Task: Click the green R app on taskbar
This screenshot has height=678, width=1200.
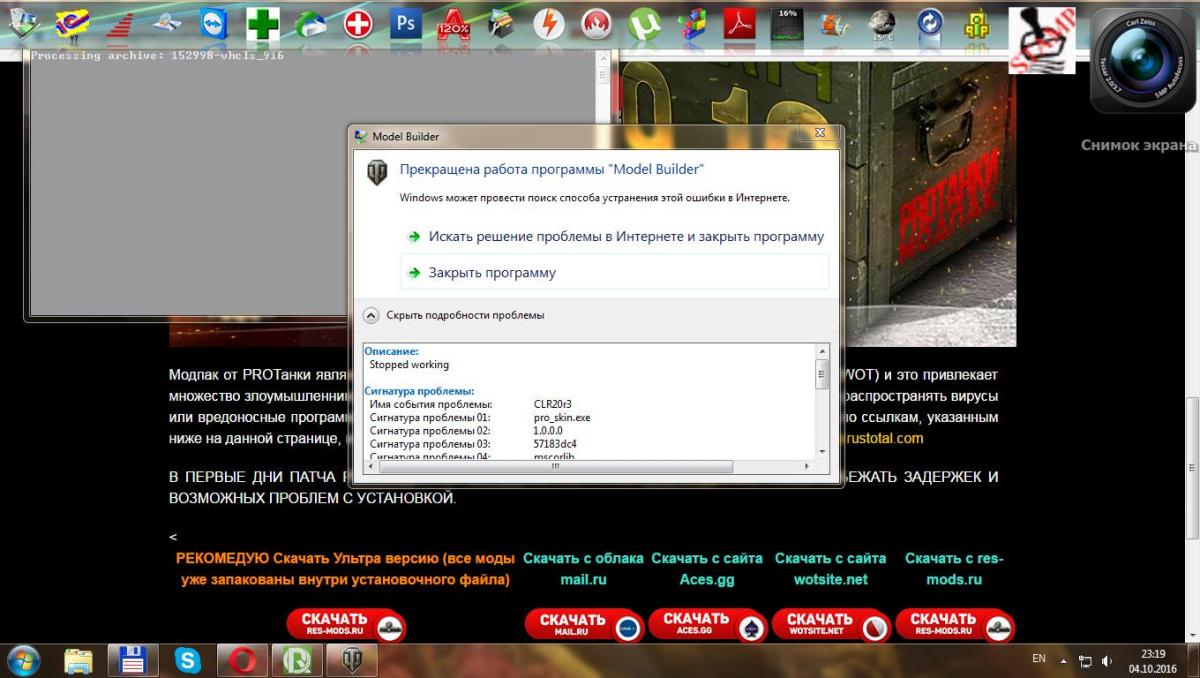Action: coord(298,660)
